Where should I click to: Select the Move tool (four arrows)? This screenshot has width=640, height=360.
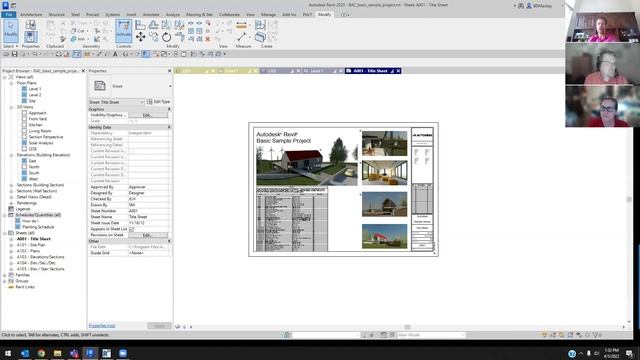pos(140,37)
